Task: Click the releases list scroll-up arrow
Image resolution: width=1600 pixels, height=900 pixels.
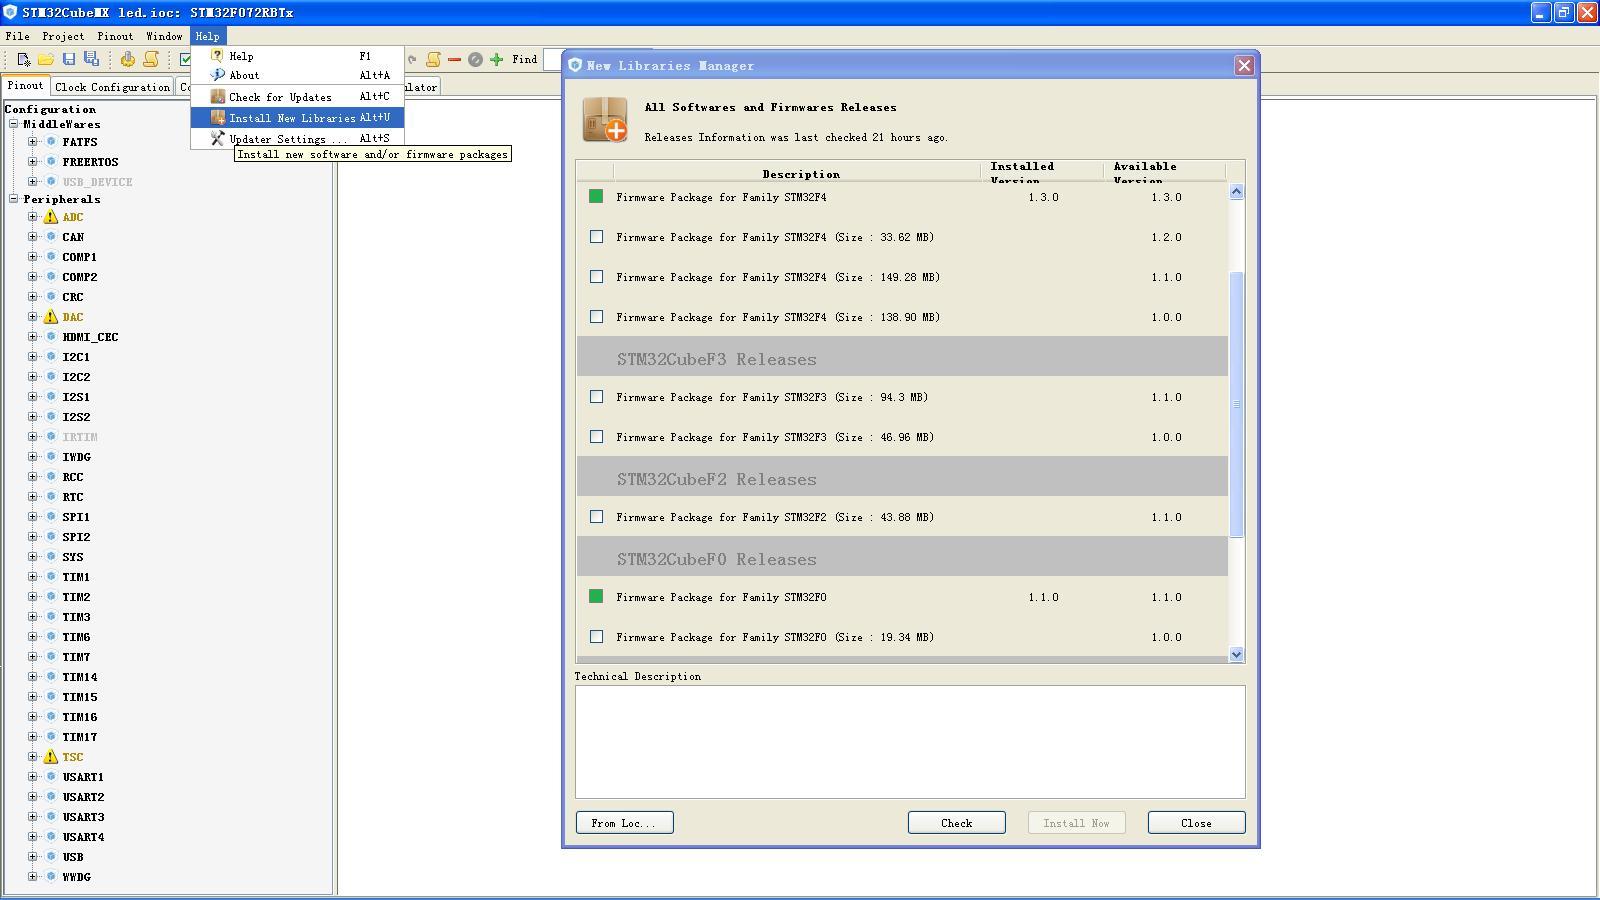Action: click(x=1237, y=192)
